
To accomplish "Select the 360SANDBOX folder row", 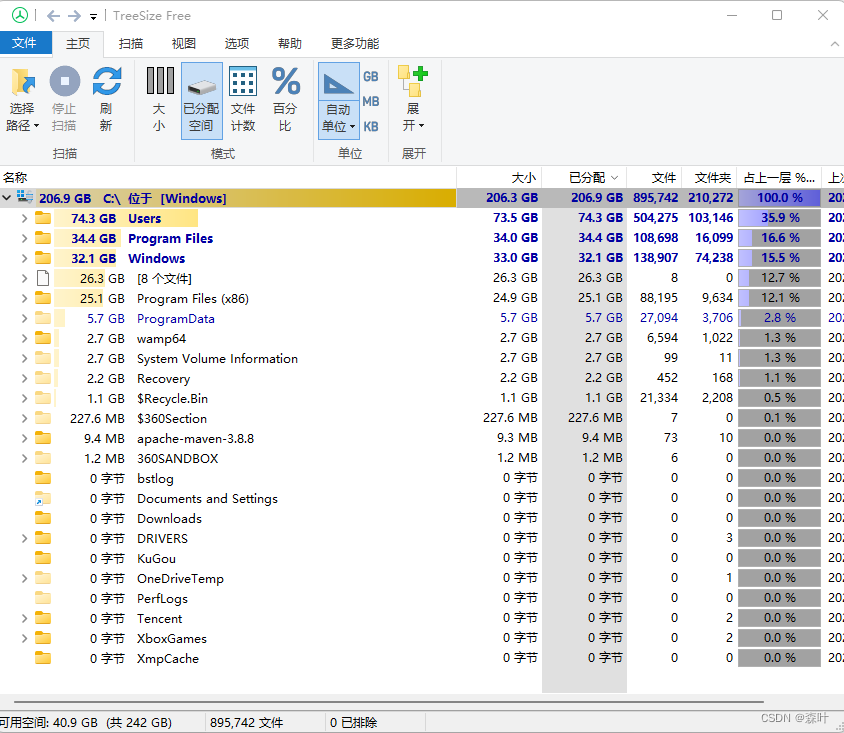I will 422,458.
